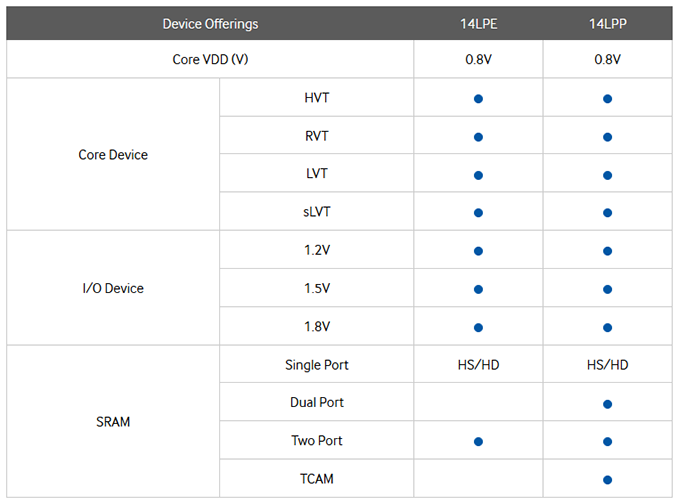Screen dimensions: 678x504
Task: Click the SRAM category cell
Action: 113,422
